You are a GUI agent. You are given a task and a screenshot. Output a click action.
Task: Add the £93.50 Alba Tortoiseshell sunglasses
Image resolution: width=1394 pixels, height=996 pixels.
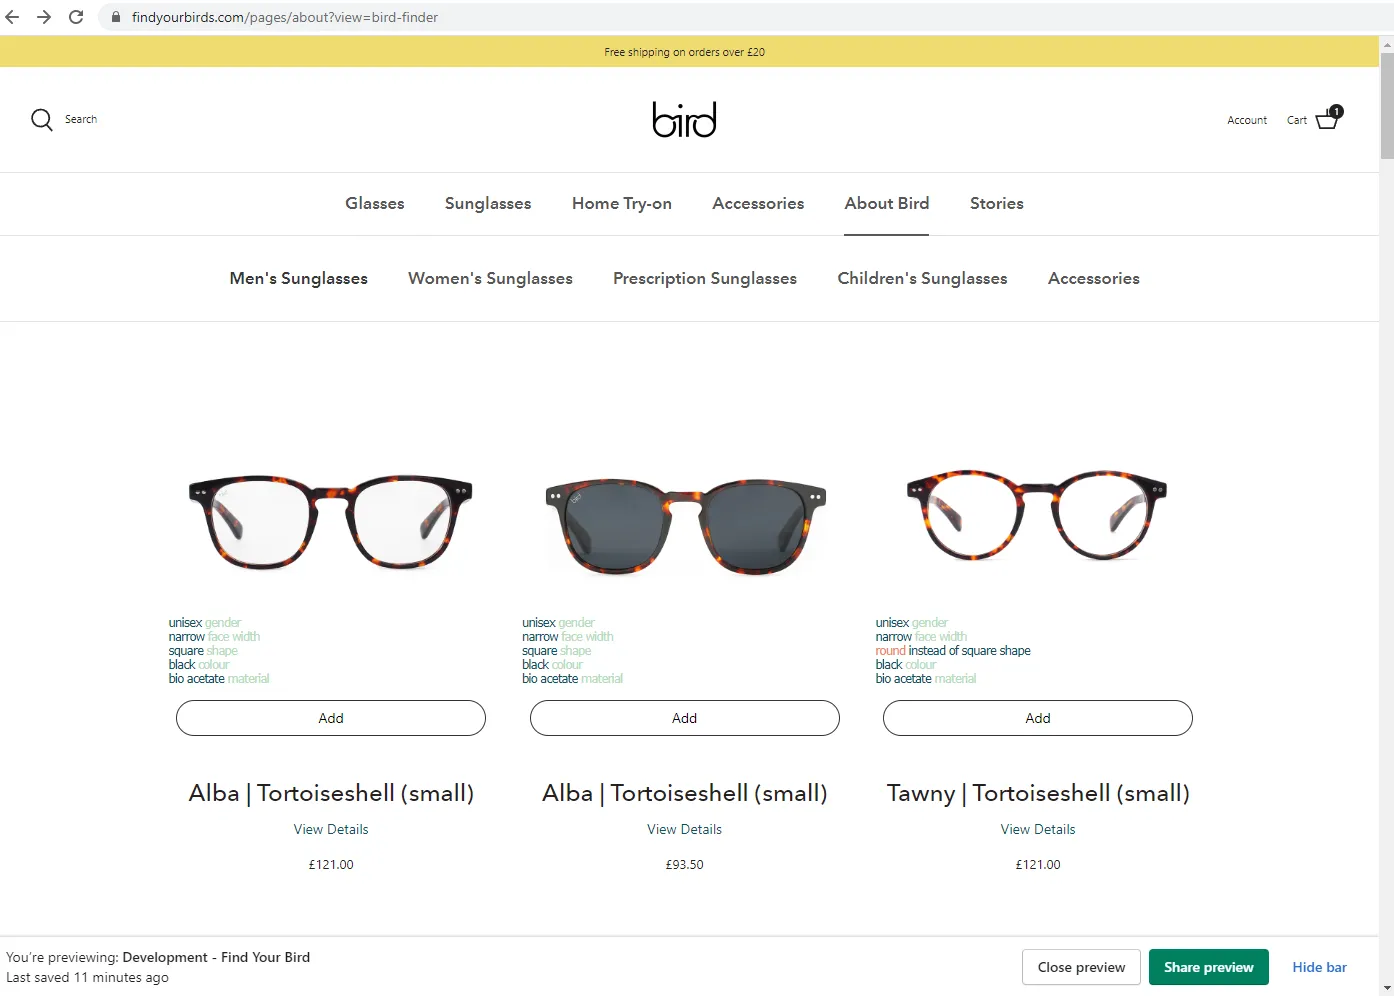[x=685, y=718]
